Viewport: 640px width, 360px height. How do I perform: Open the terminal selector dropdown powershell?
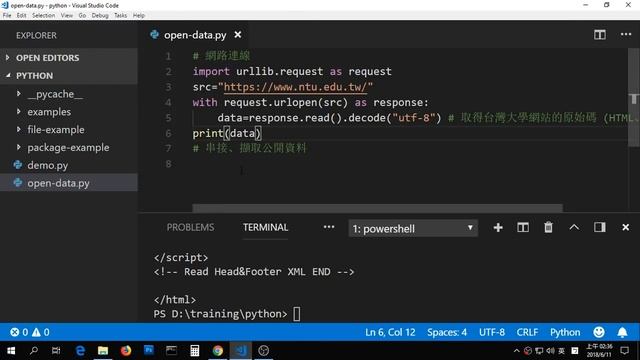[413, 228]
